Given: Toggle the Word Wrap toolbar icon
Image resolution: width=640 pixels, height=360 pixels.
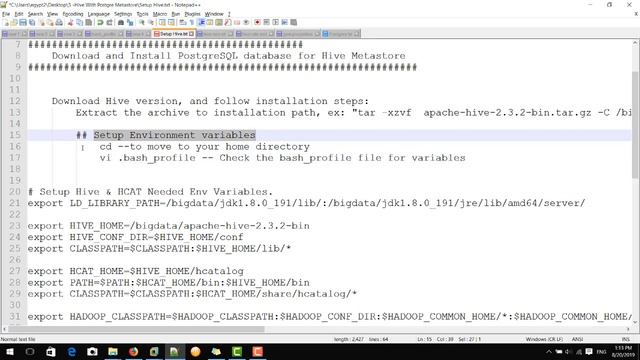Looking at the screenshot, I should [182, 22].
